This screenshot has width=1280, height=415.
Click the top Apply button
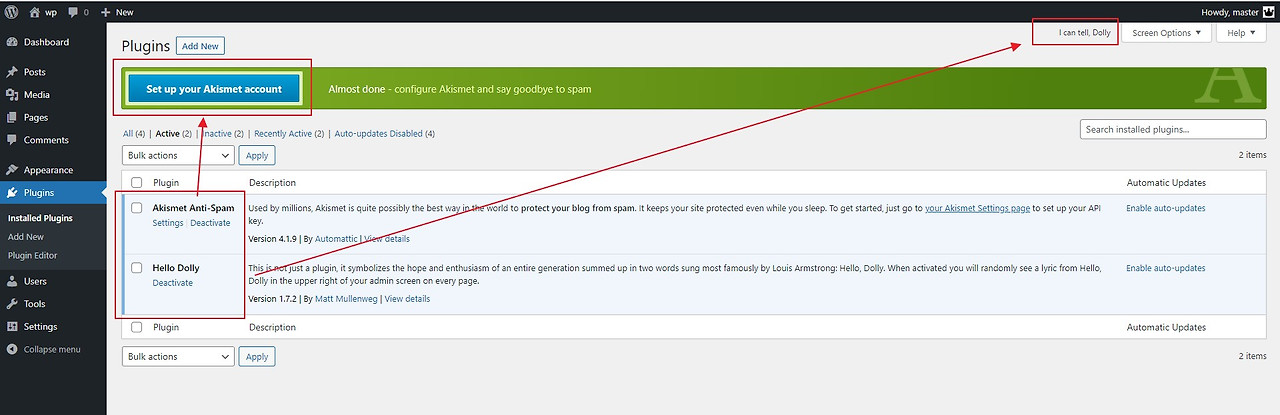pos(257,155)
